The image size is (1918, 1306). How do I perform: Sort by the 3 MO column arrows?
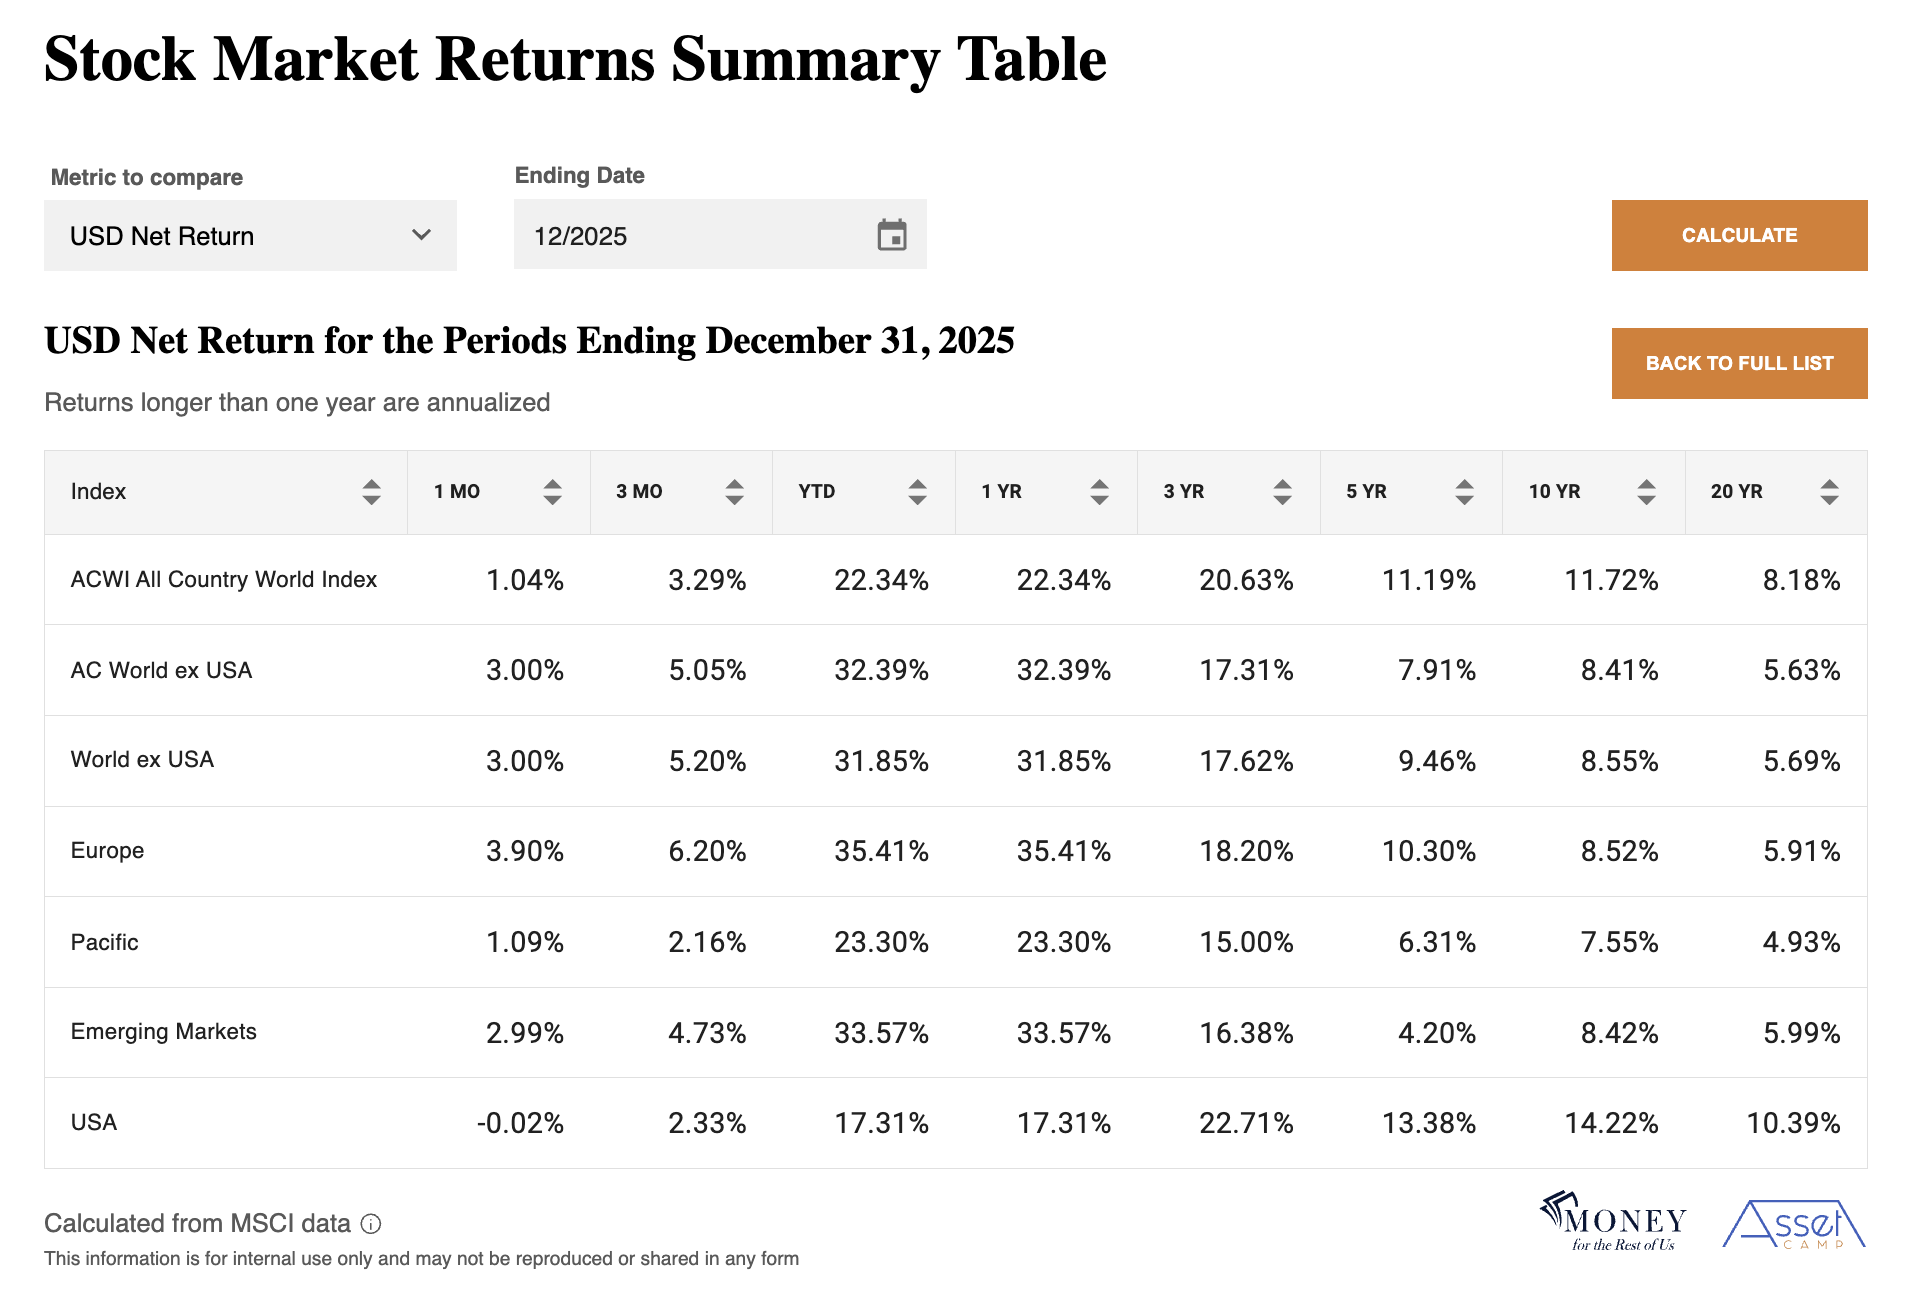point(734,492)
